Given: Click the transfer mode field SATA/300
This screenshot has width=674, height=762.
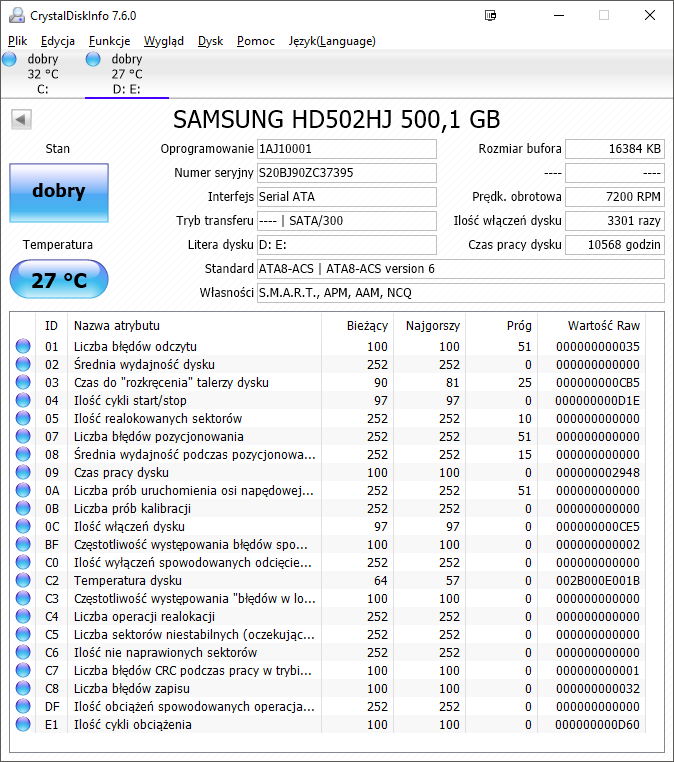Looking at the screenshot, I should 346,221.
